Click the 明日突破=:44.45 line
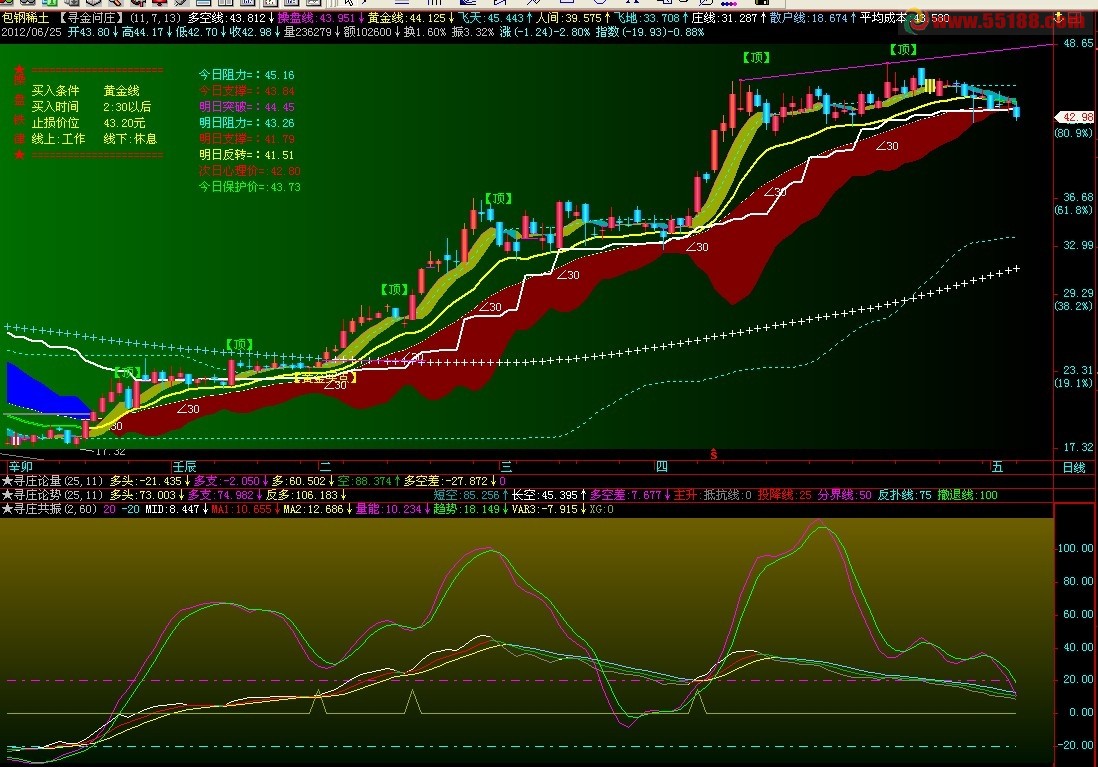The height and width of the screenshot is (767, 1098). coord(246,107)
